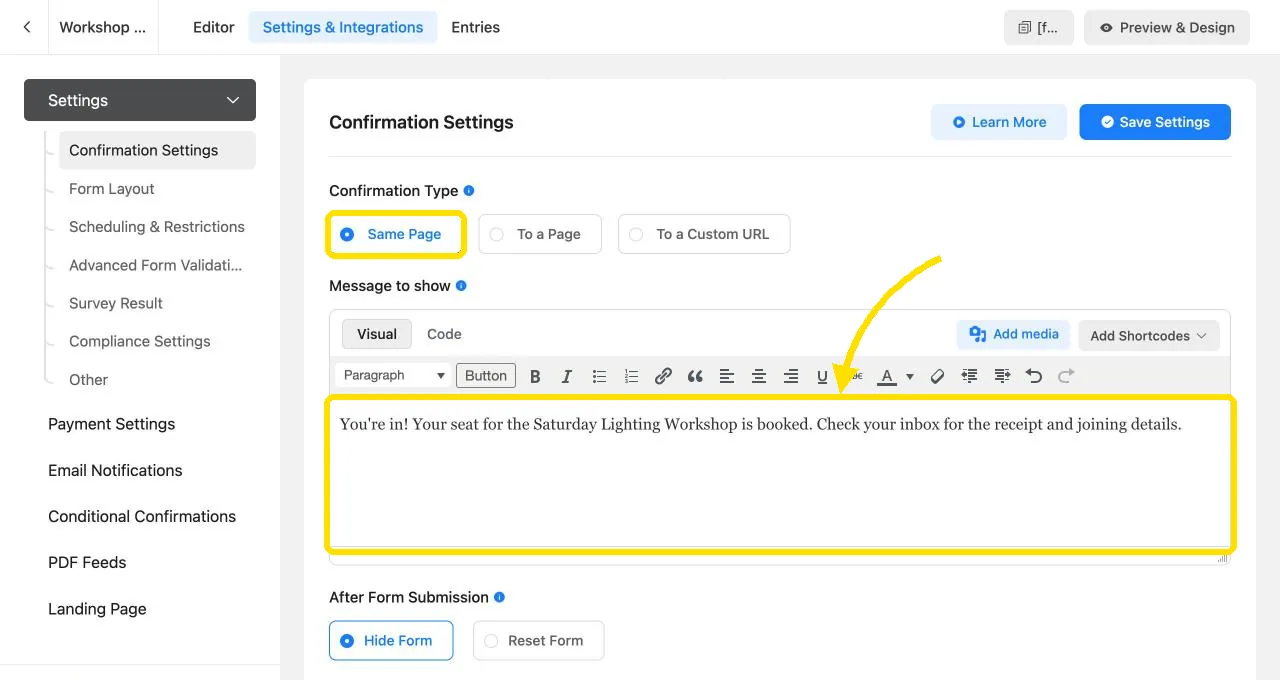The height and width of the screenshot is (680, 1280).
Task: Open Form Layout settings
Action: point(112,189)
